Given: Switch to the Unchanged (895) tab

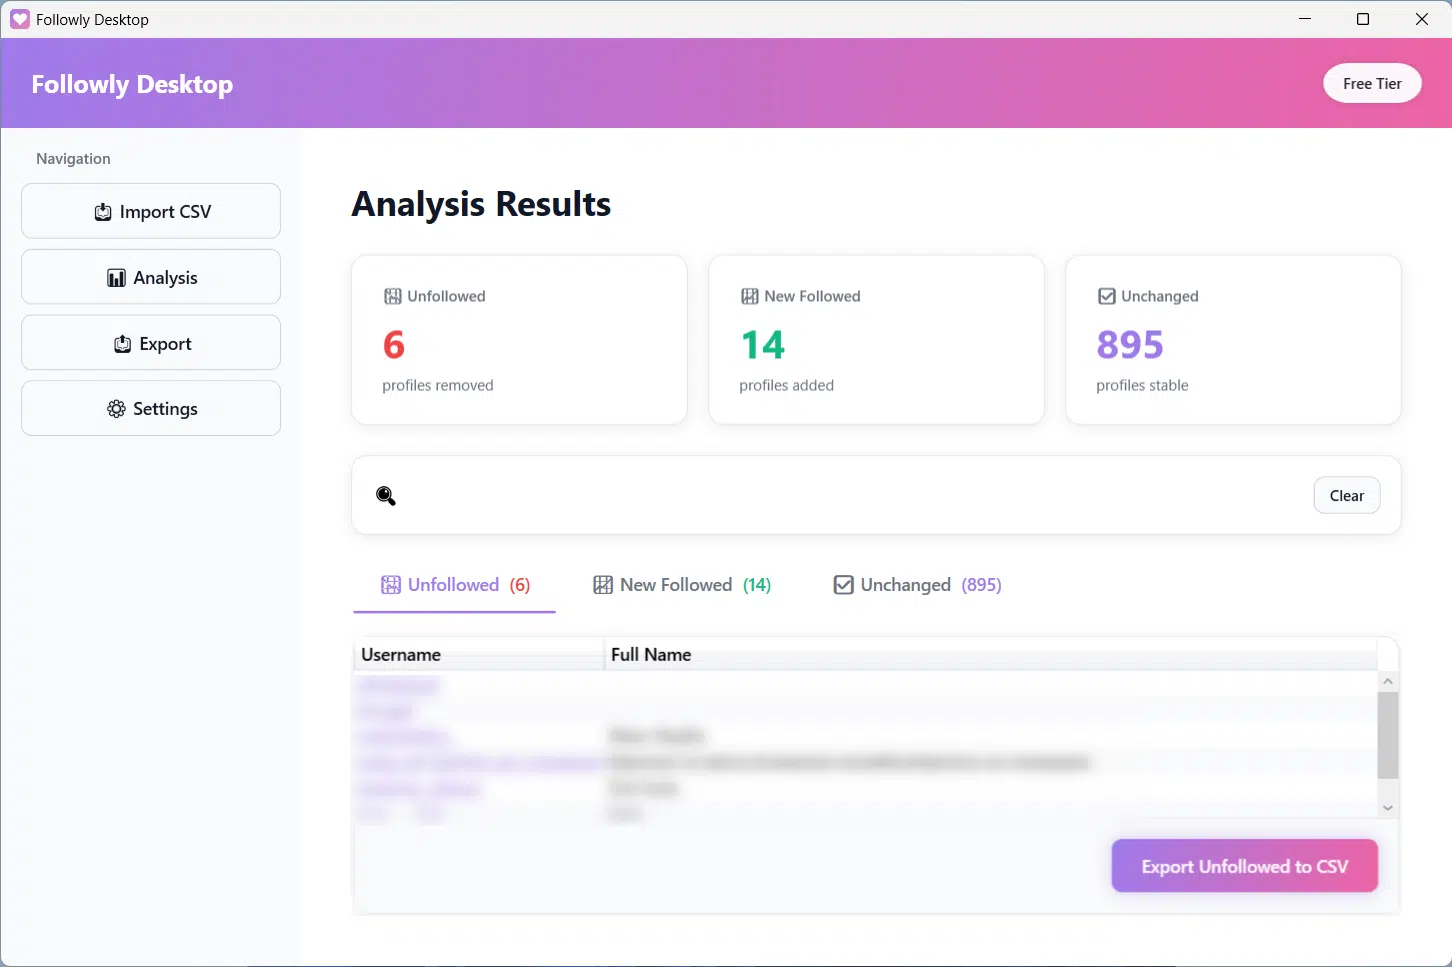Looking at the screenshot, I should point(917,585).
